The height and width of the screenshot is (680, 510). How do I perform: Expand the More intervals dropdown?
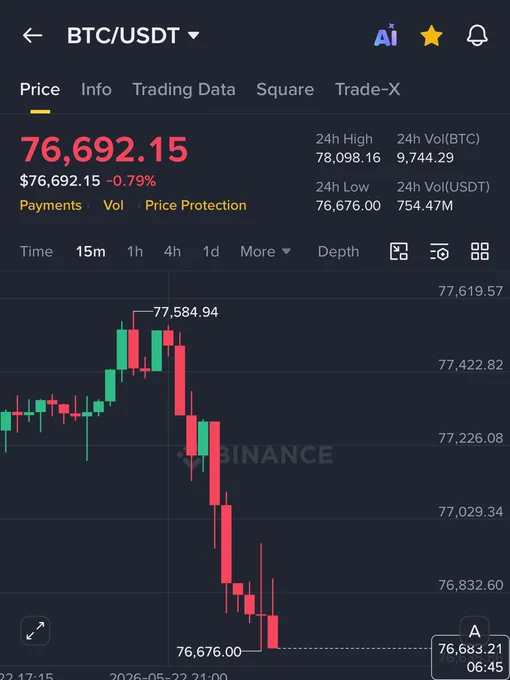tap(265, 252)
